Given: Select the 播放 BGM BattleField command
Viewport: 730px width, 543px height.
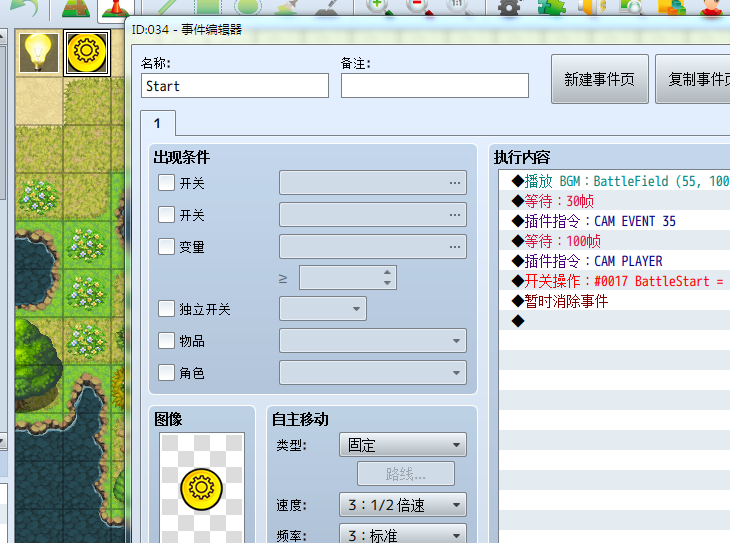Looking at the screenshot, I should (x=615, y=181).
